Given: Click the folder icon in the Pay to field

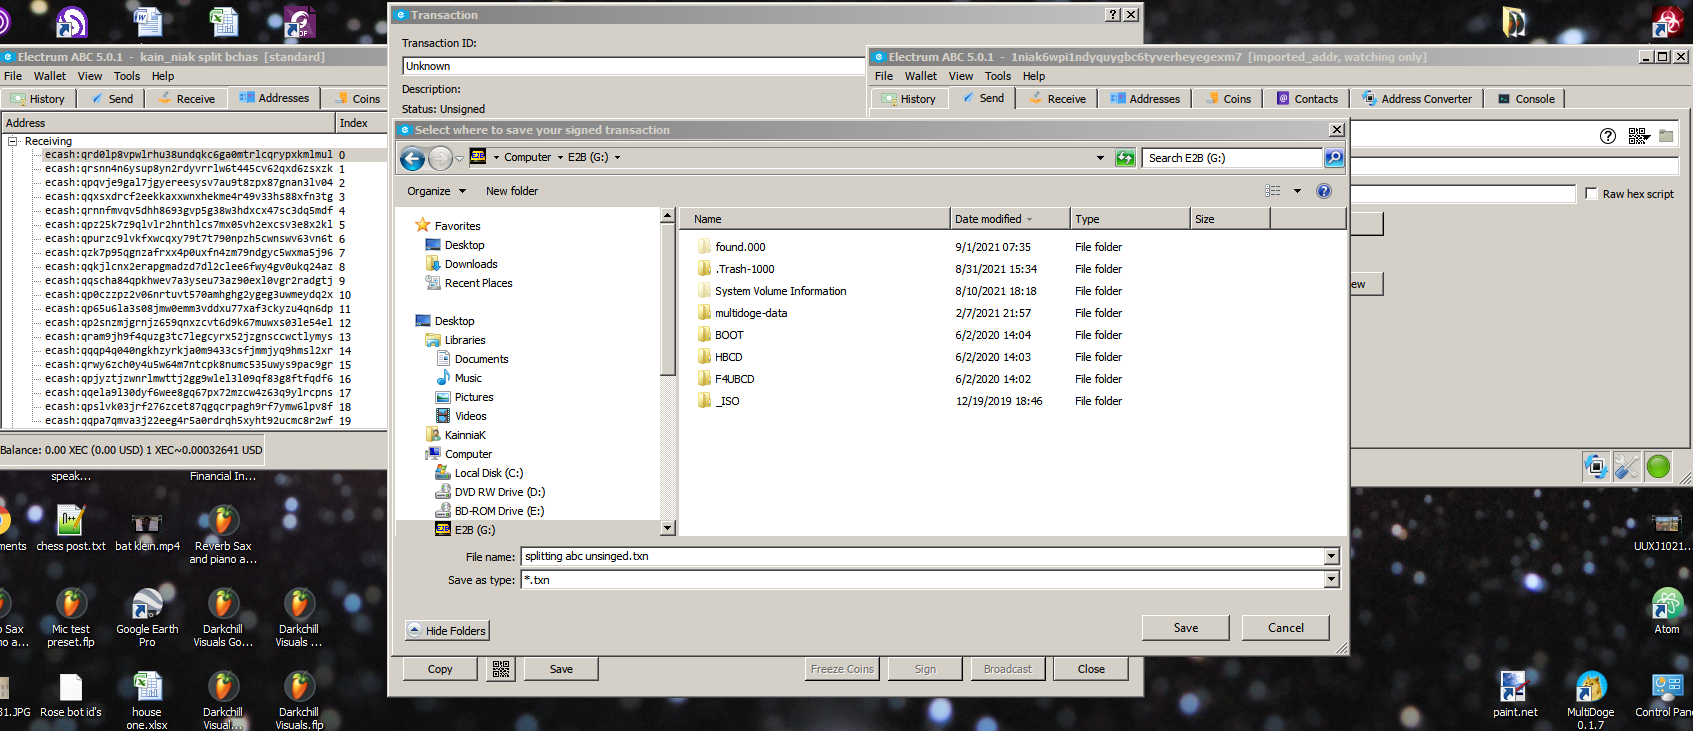Looking at the screenshot, I should [1666, 136].
